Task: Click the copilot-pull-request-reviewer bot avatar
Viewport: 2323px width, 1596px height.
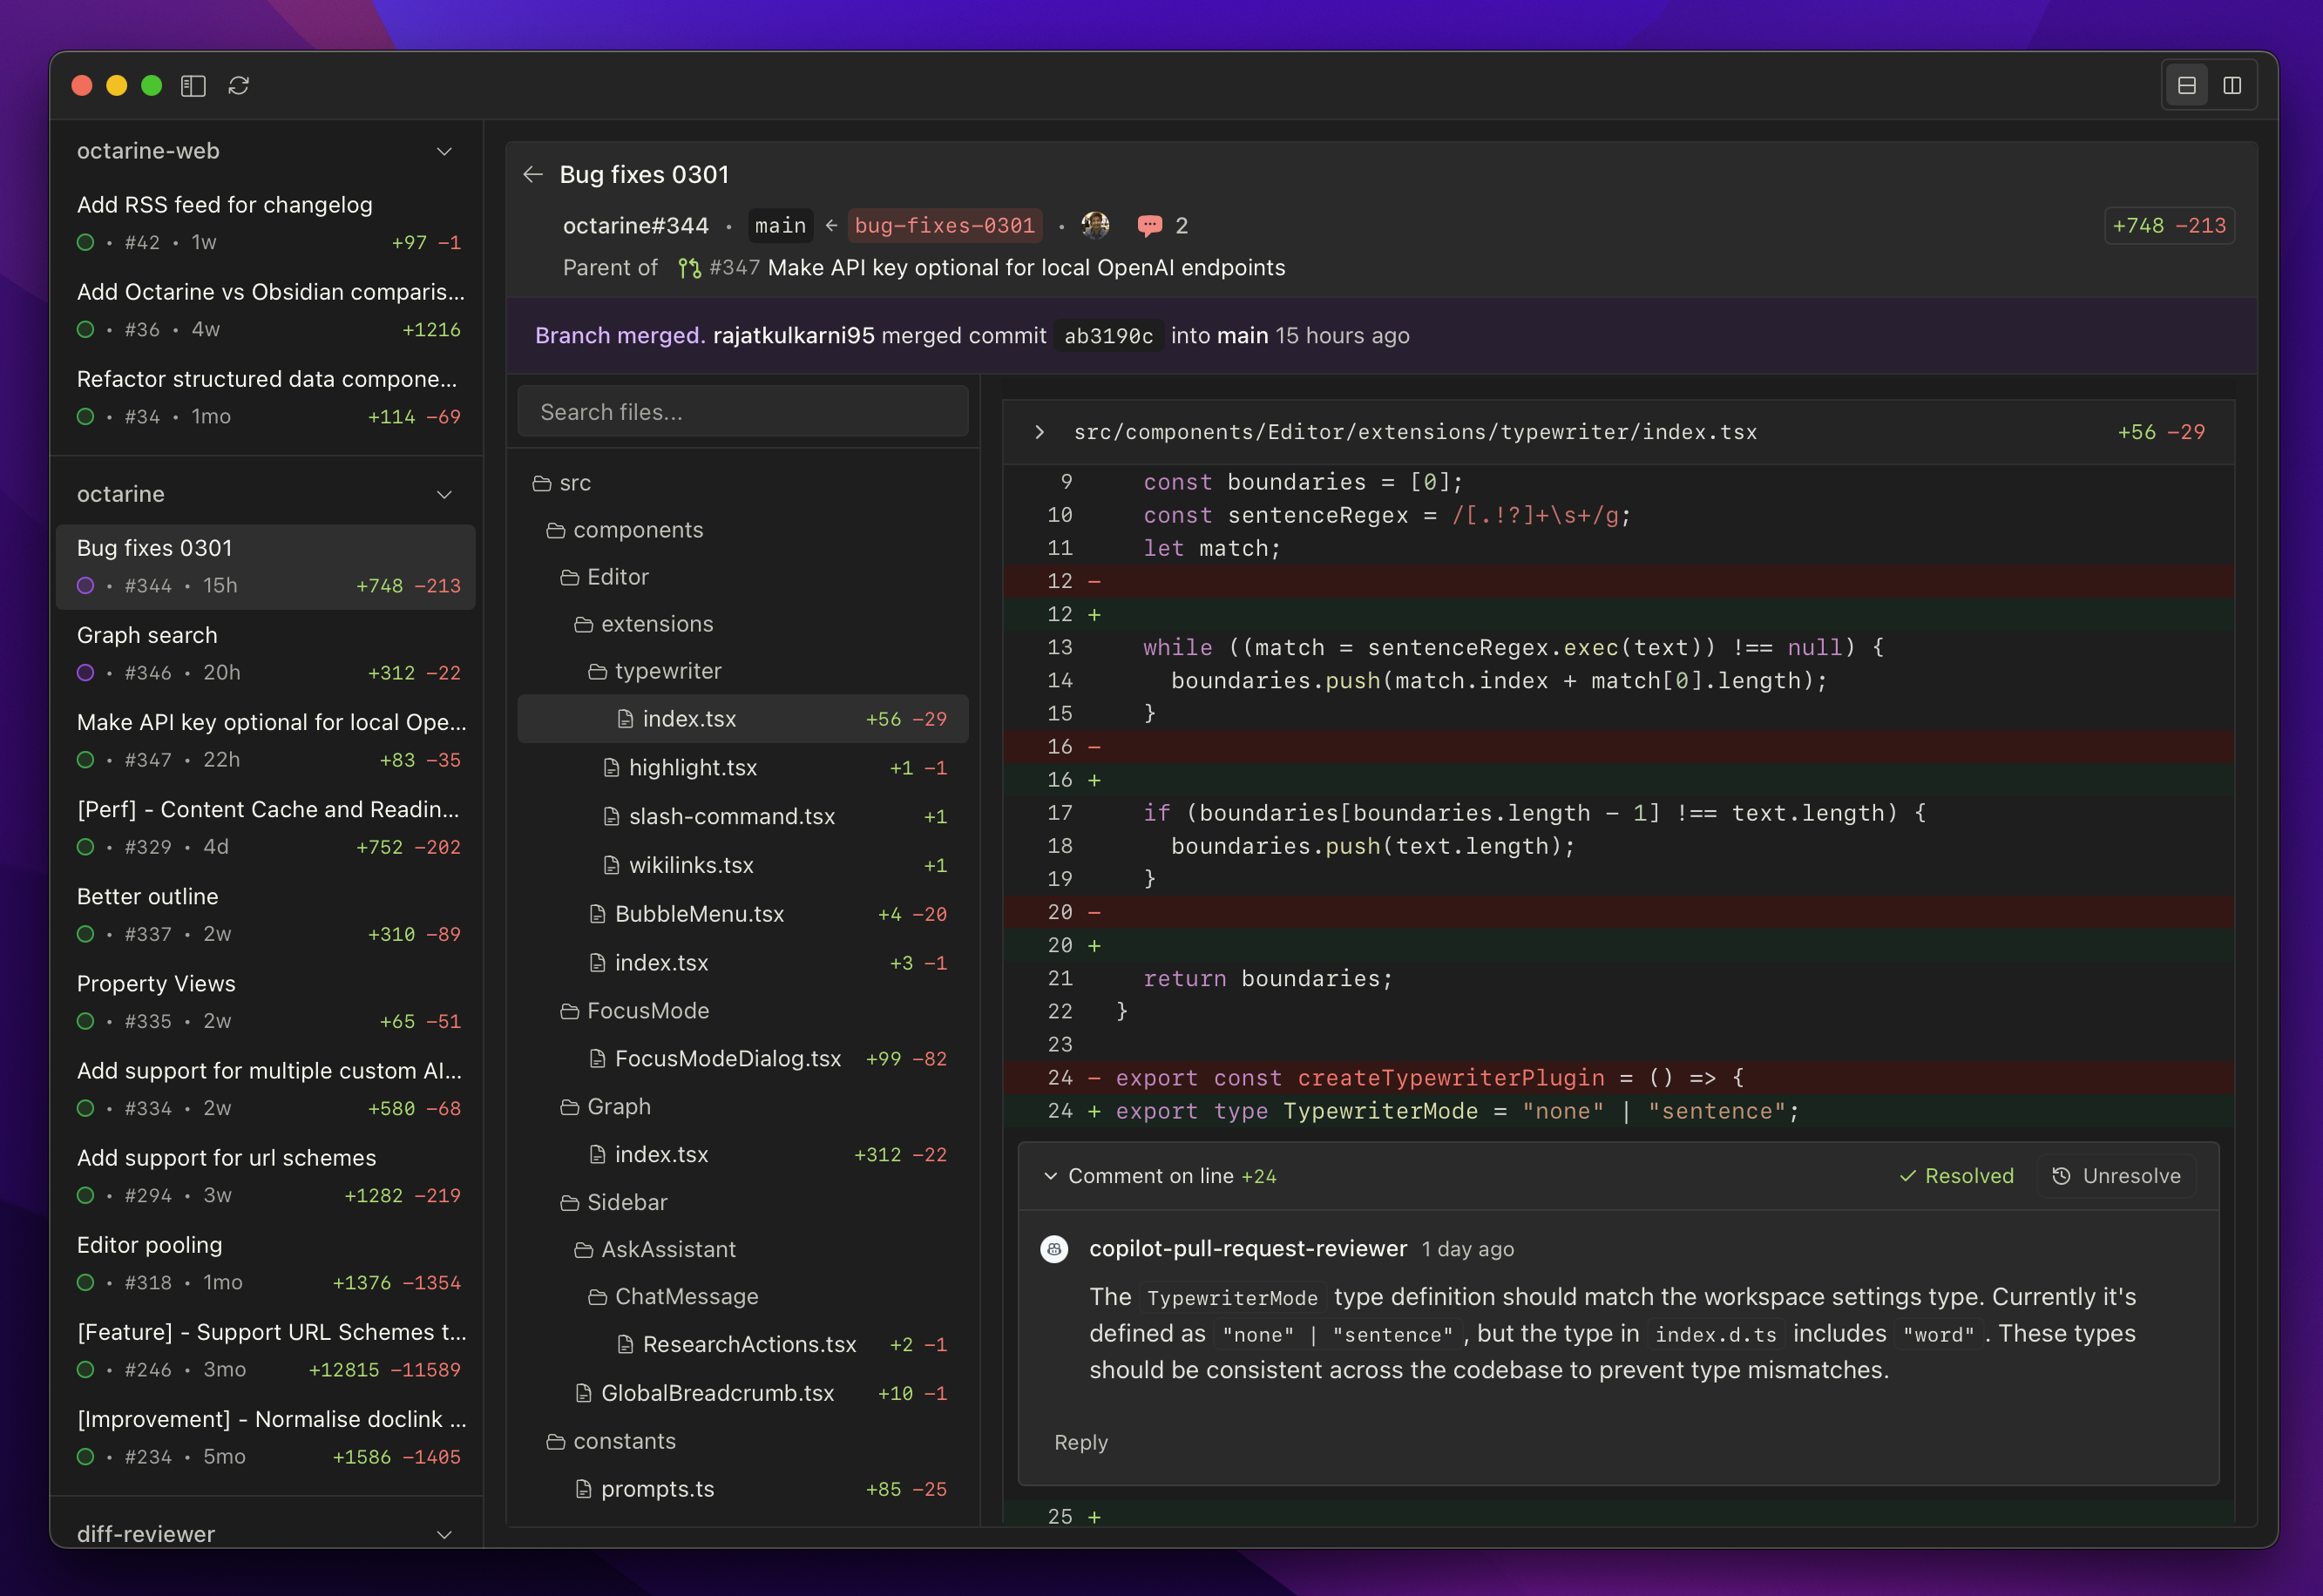Action: click(1055, 1248)
